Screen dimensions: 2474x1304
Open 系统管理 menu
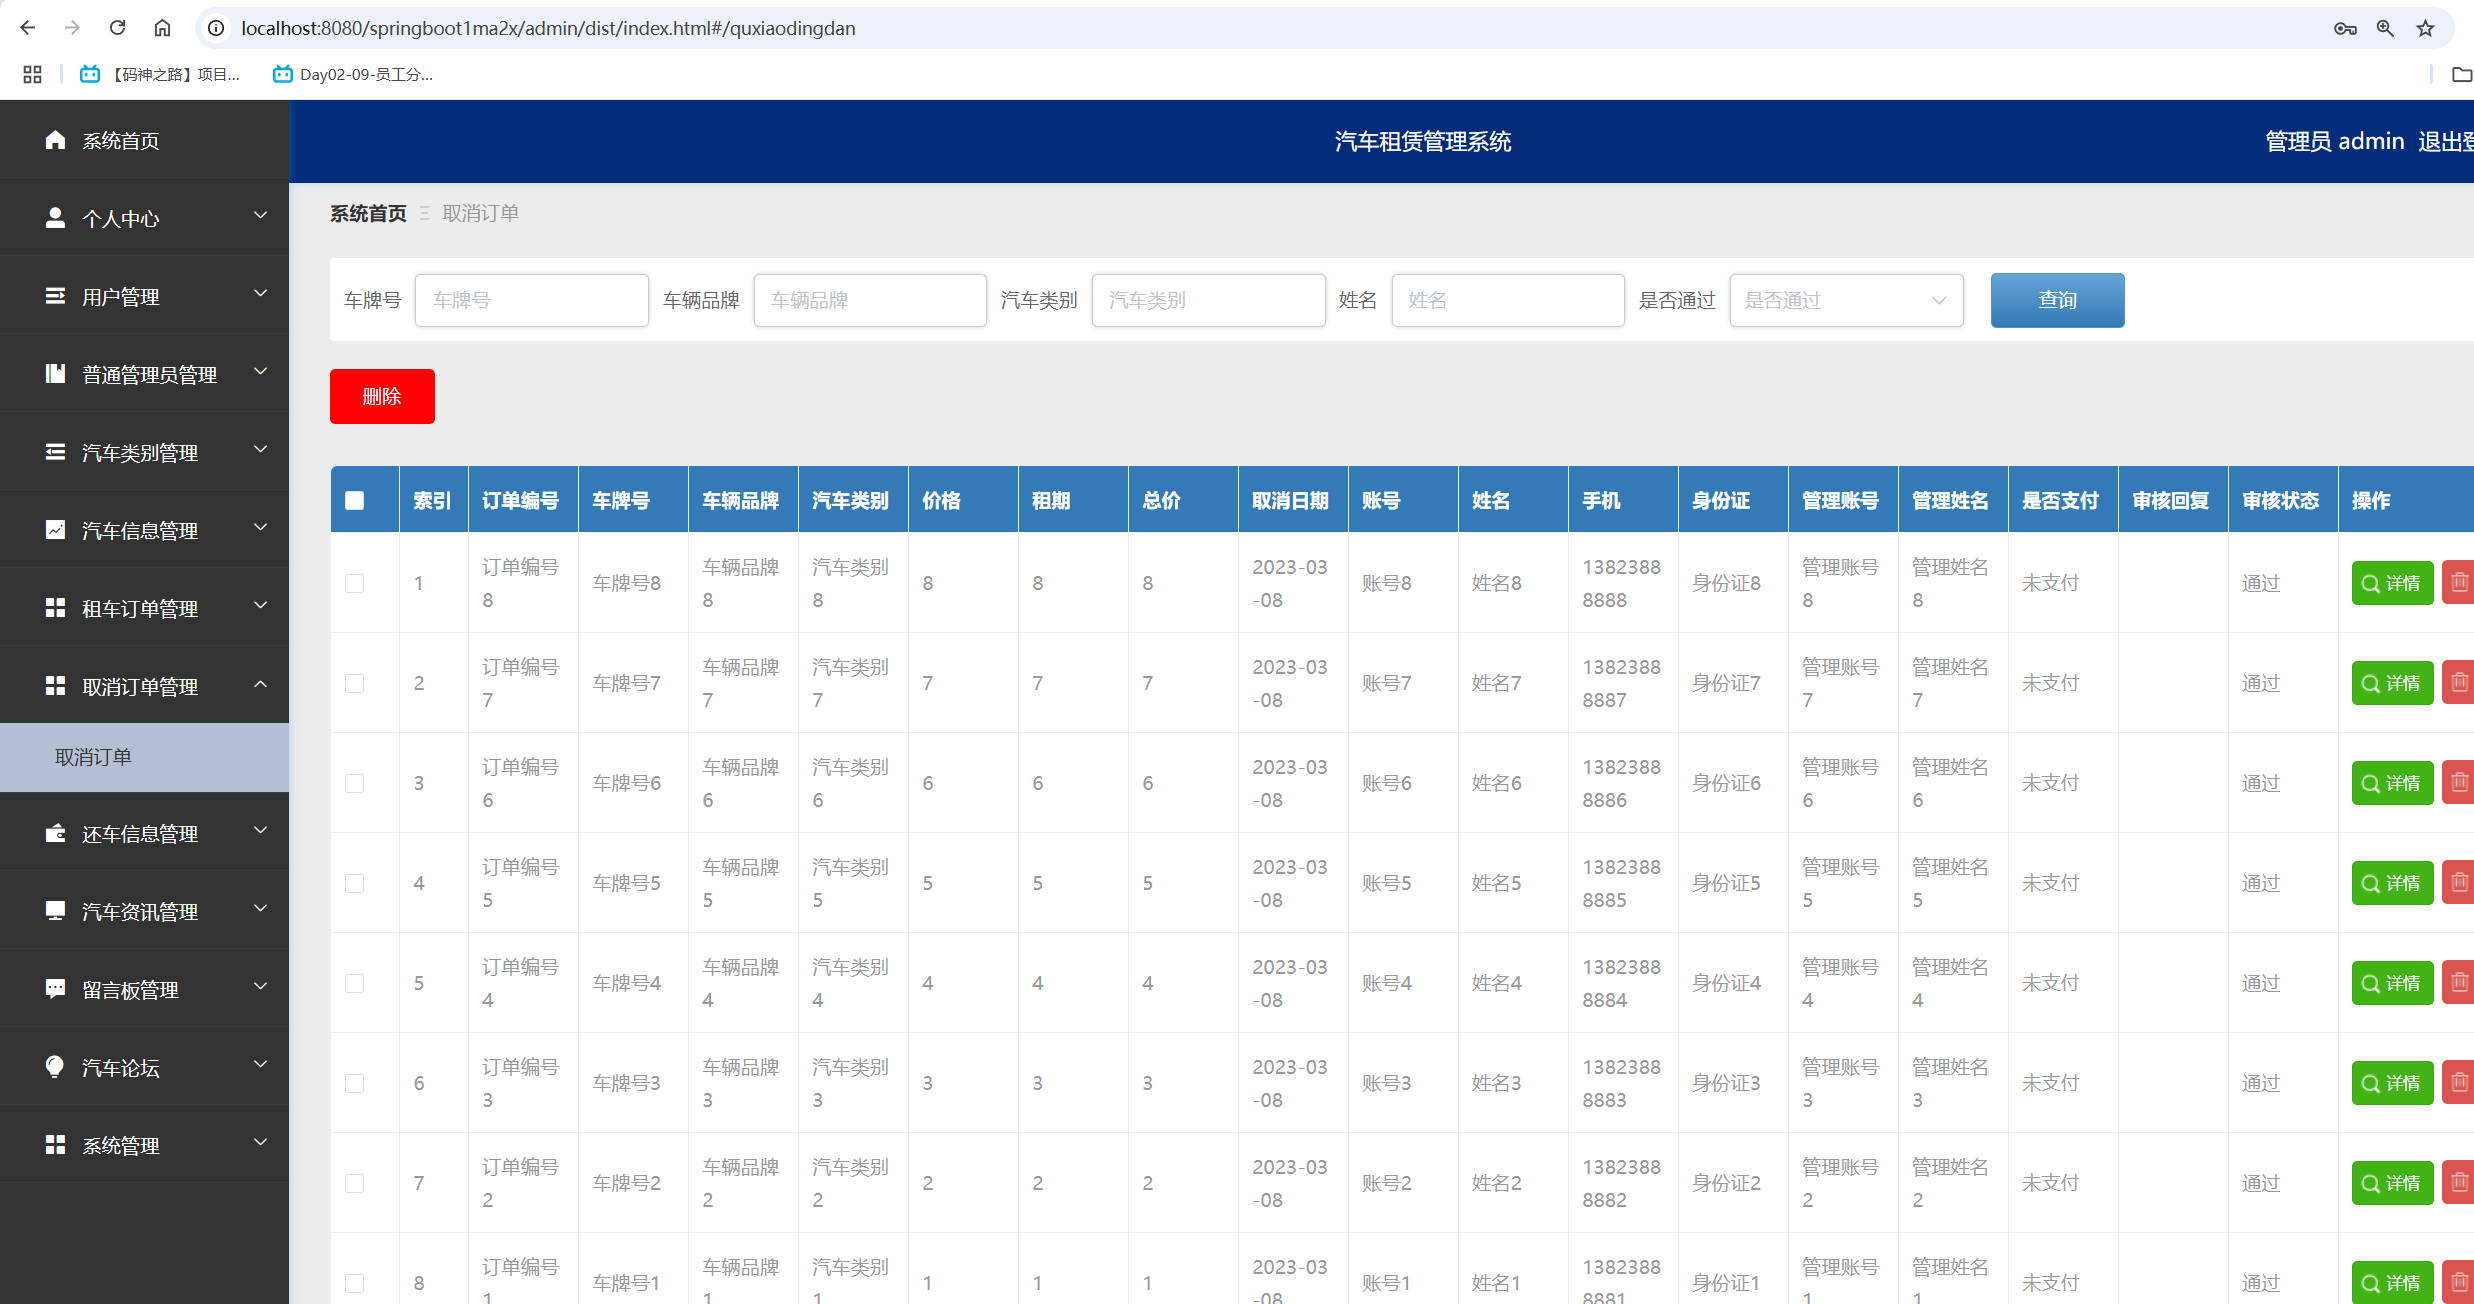point(145,1145)
